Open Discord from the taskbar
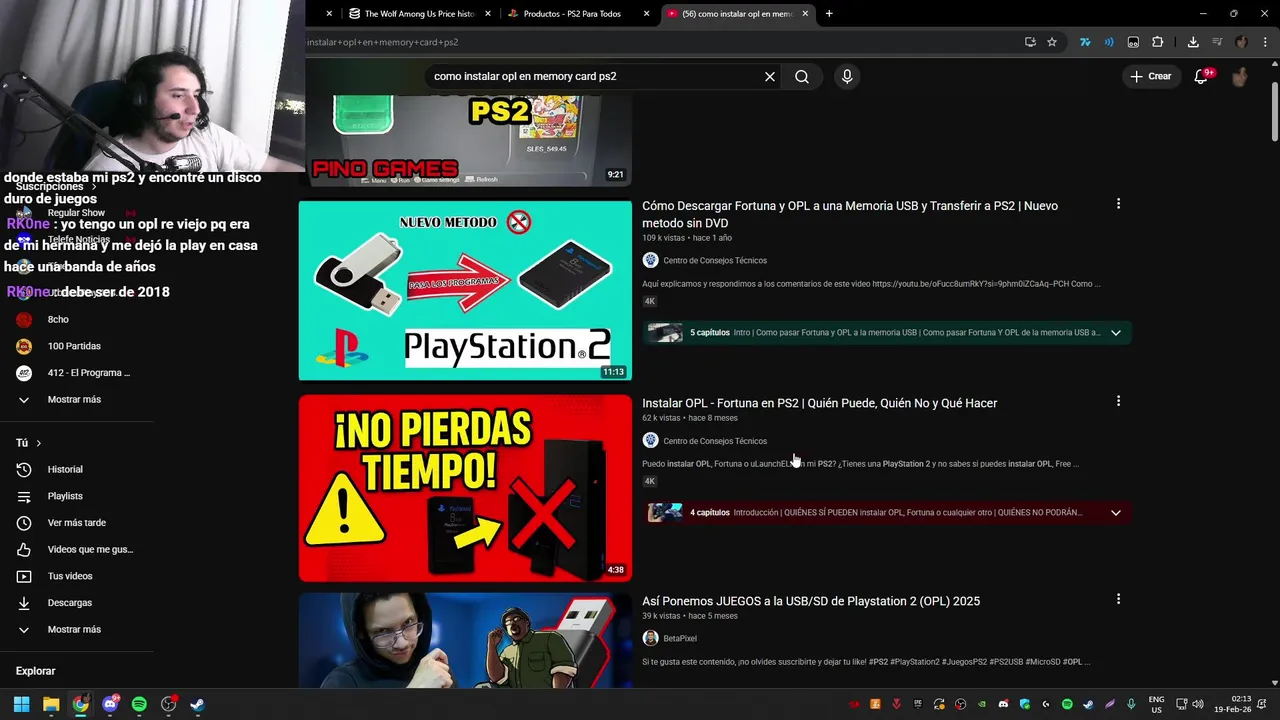The image size is (1280, 720). (110, 704)
